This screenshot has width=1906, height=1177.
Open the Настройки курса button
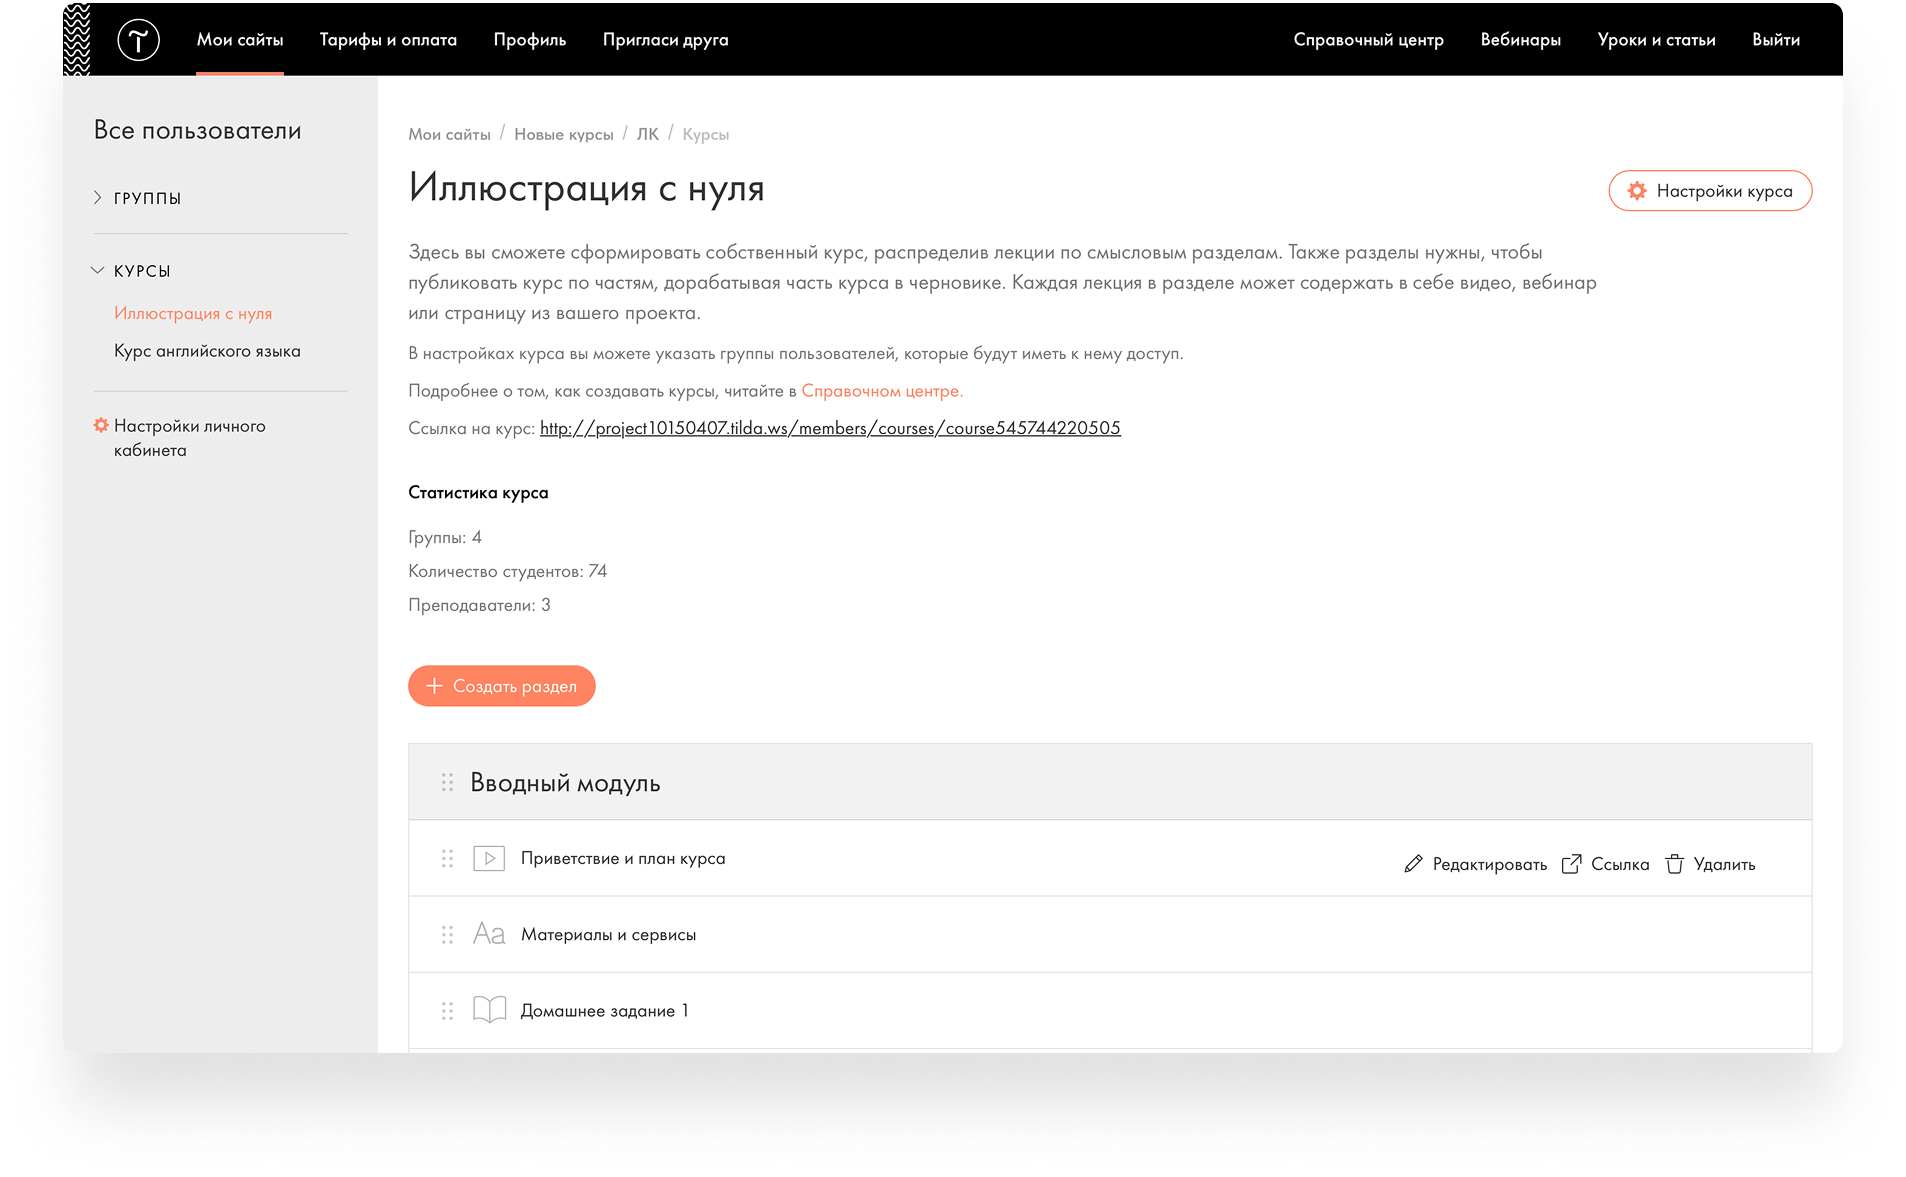coord(1709,191)
